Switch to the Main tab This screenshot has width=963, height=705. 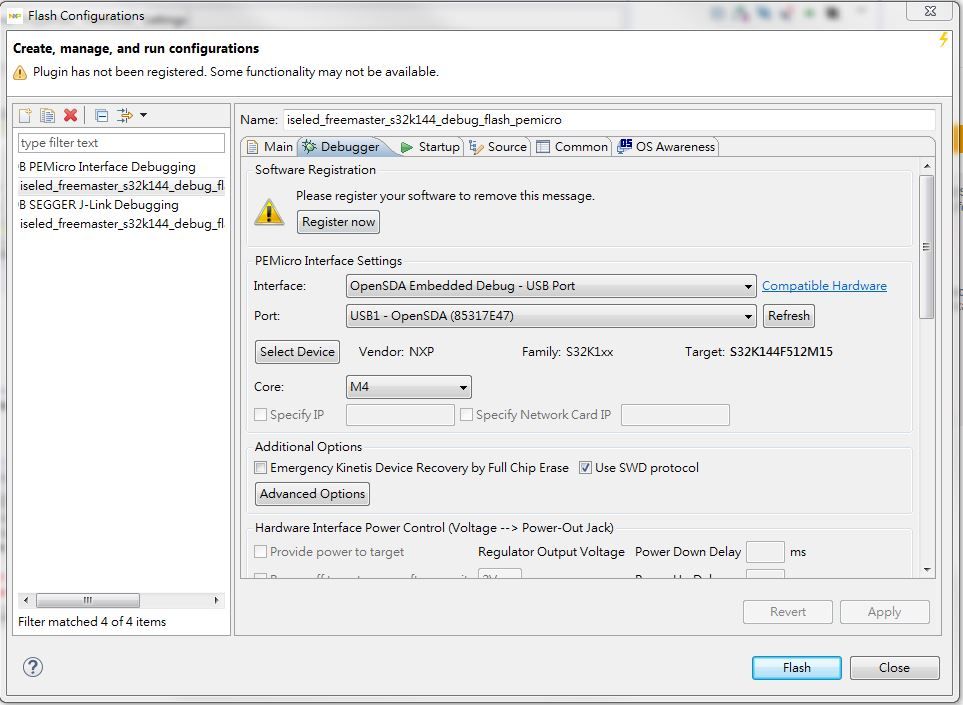point(270,147)
